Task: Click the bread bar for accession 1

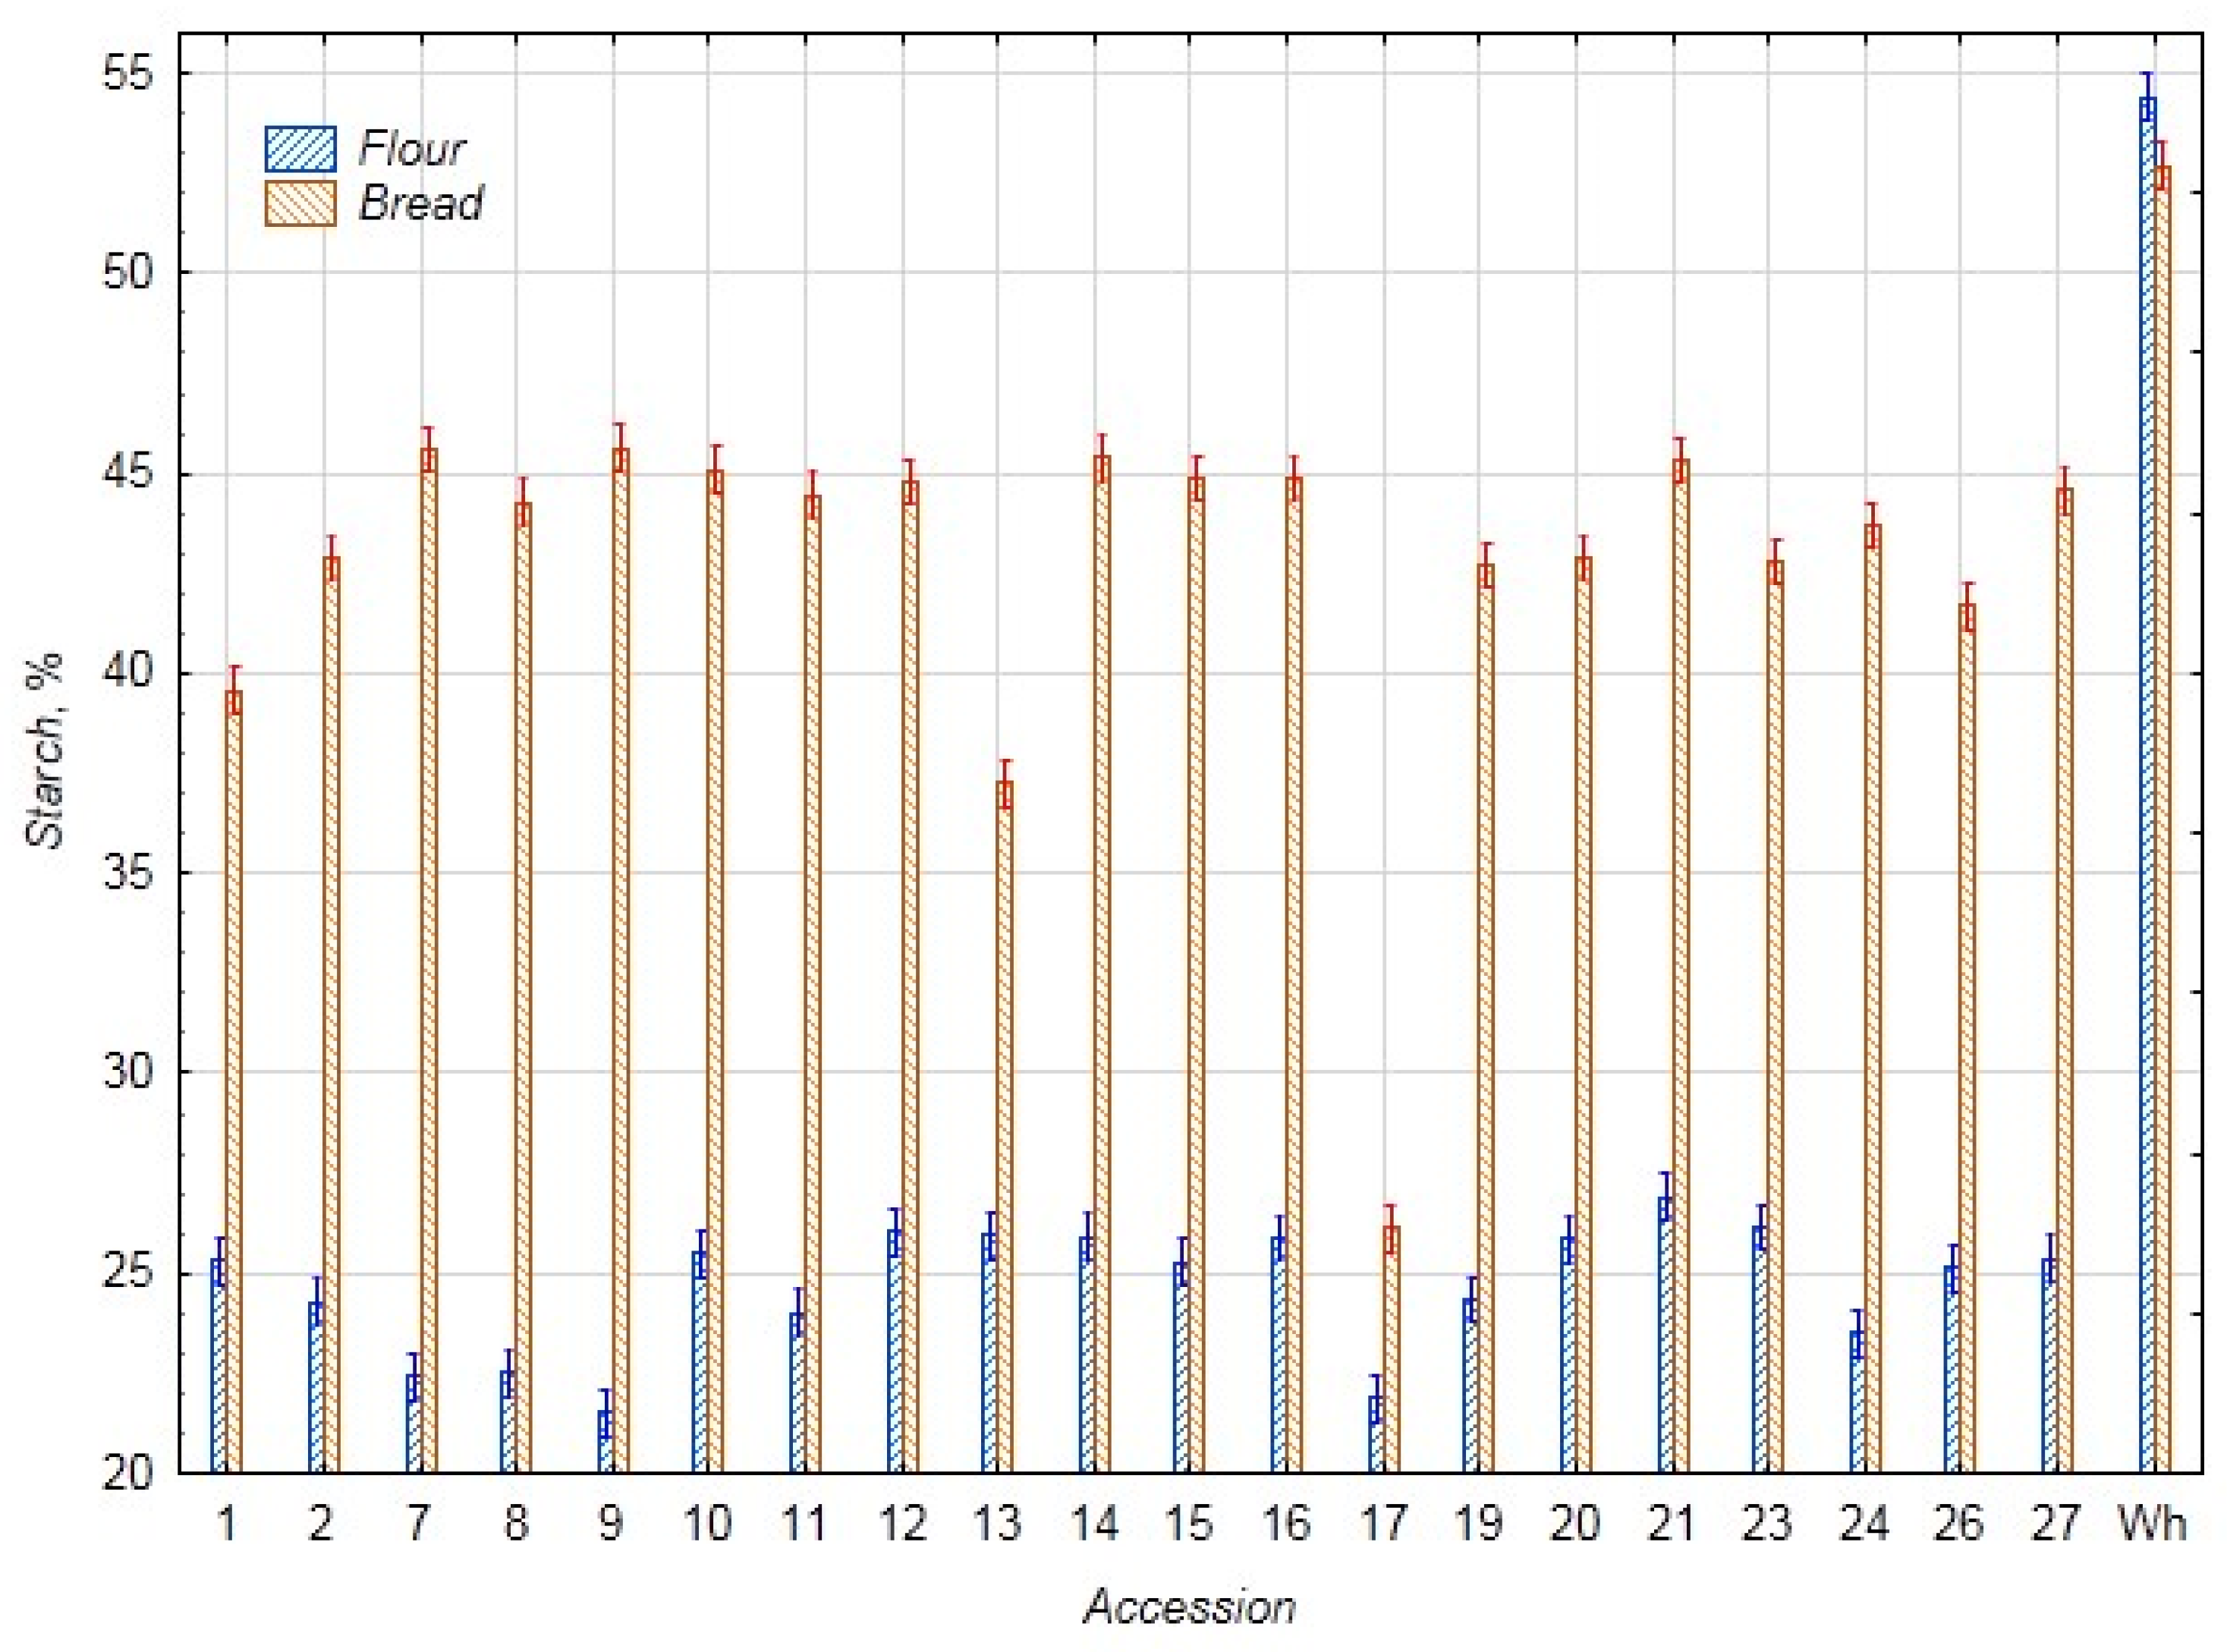Action: pos(234,1080)
